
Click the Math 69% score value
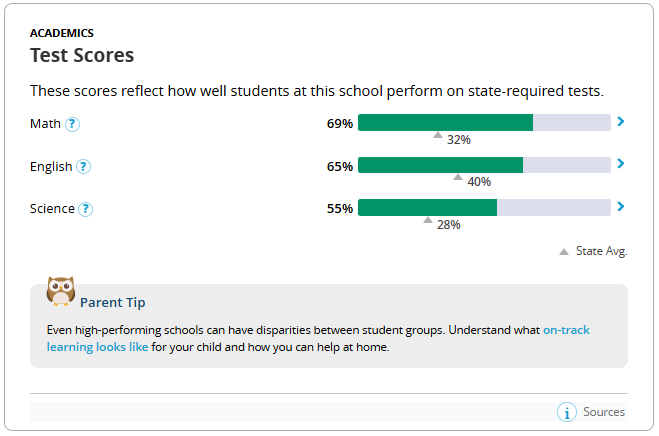pyautogui.click(x=340, y=124)
